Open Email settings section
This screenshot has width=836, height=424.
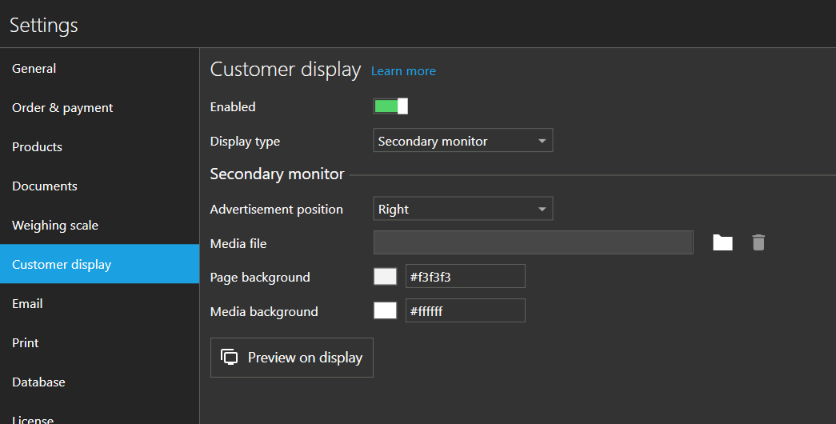pos(100,303)
